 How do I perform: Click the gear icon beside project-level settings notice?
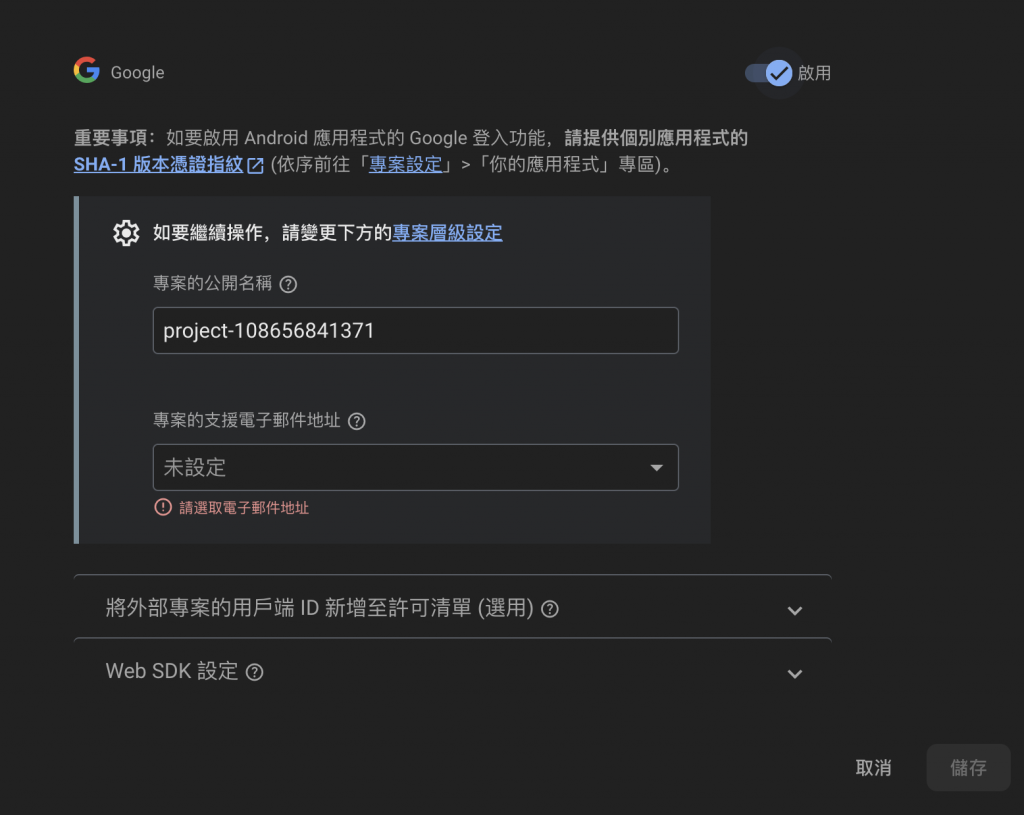[x=126, y=233]
